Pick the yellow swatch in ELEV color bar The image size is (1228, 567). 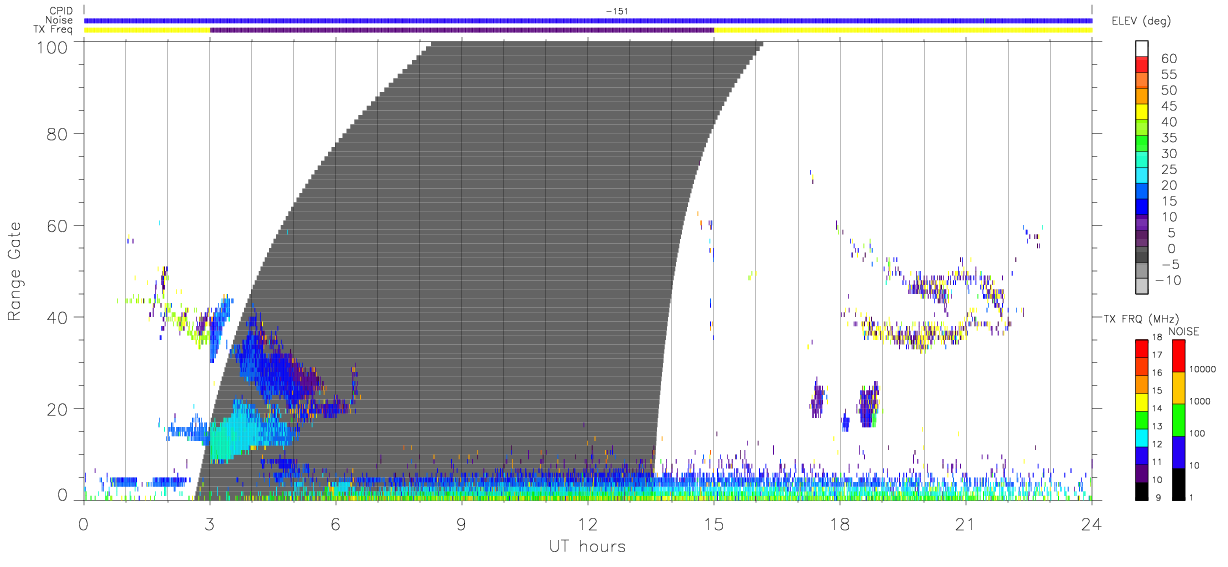pyautogui.click(x=1142, y=111)
